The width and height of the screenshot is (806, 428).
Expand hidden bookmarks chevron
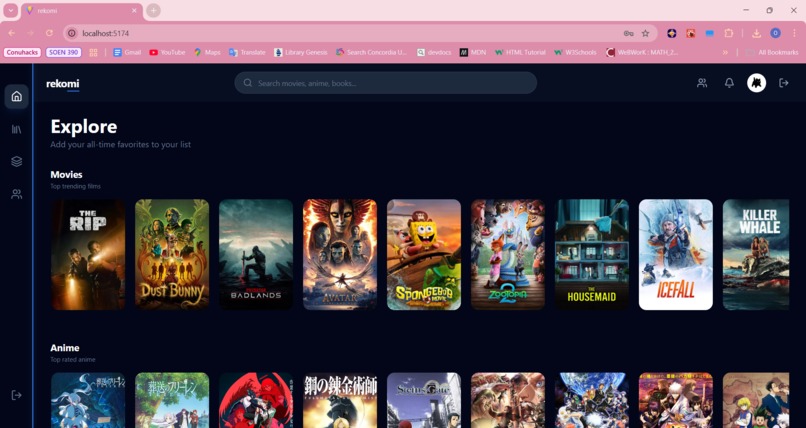(725, 52)
